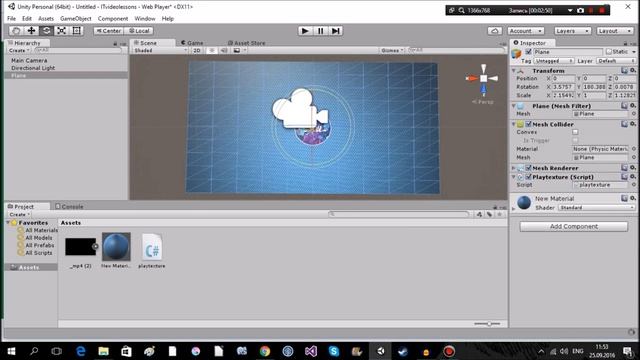Select the Rect transform tool
Screen dimensions: 640x360
76,31
